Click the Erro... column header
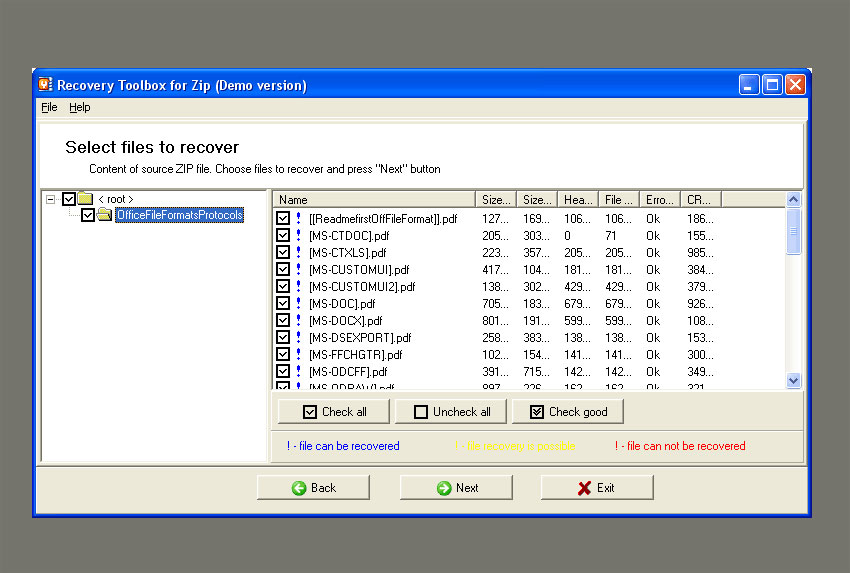 pyautogui.click(x=660, y=199)
